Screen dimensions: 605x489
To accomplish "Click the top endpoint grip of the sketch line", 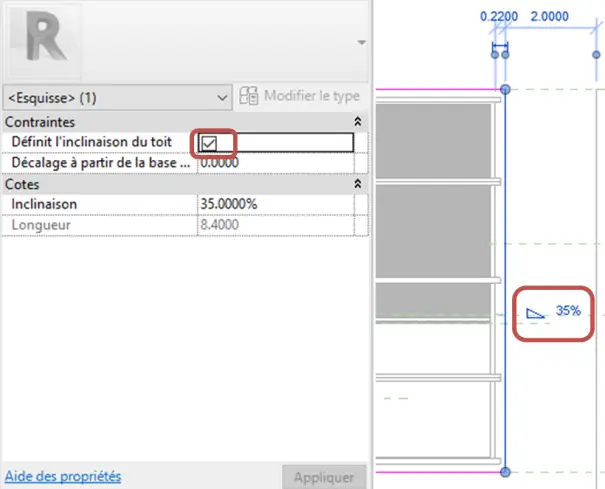I will pyautogui.click(x=505, y=90).
